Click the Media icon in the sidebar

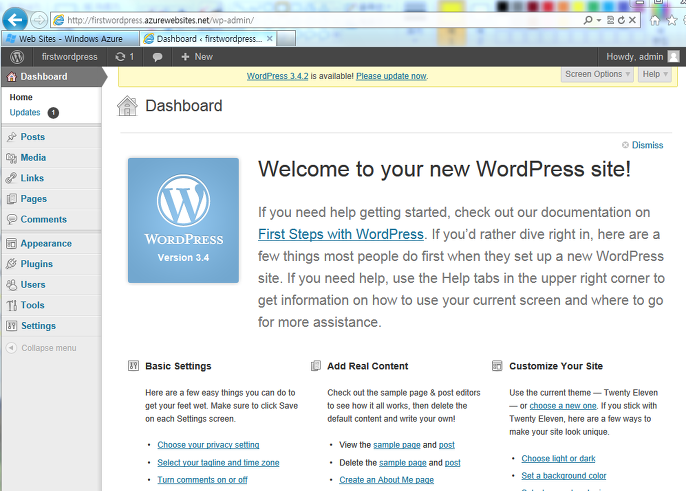coord(11,158)
